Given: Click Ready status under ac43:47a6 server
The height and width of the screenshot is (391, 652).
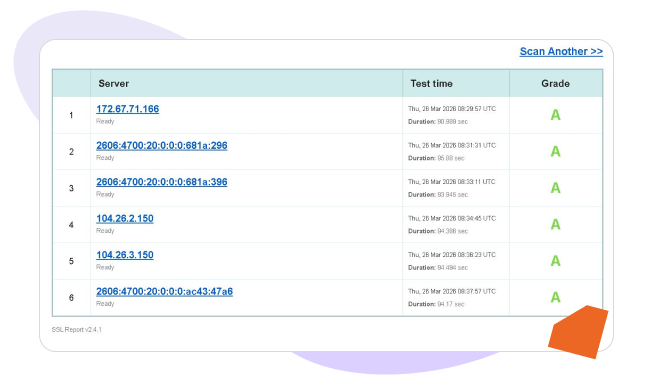Looking at the screenshot, I should tap(105, 304).
